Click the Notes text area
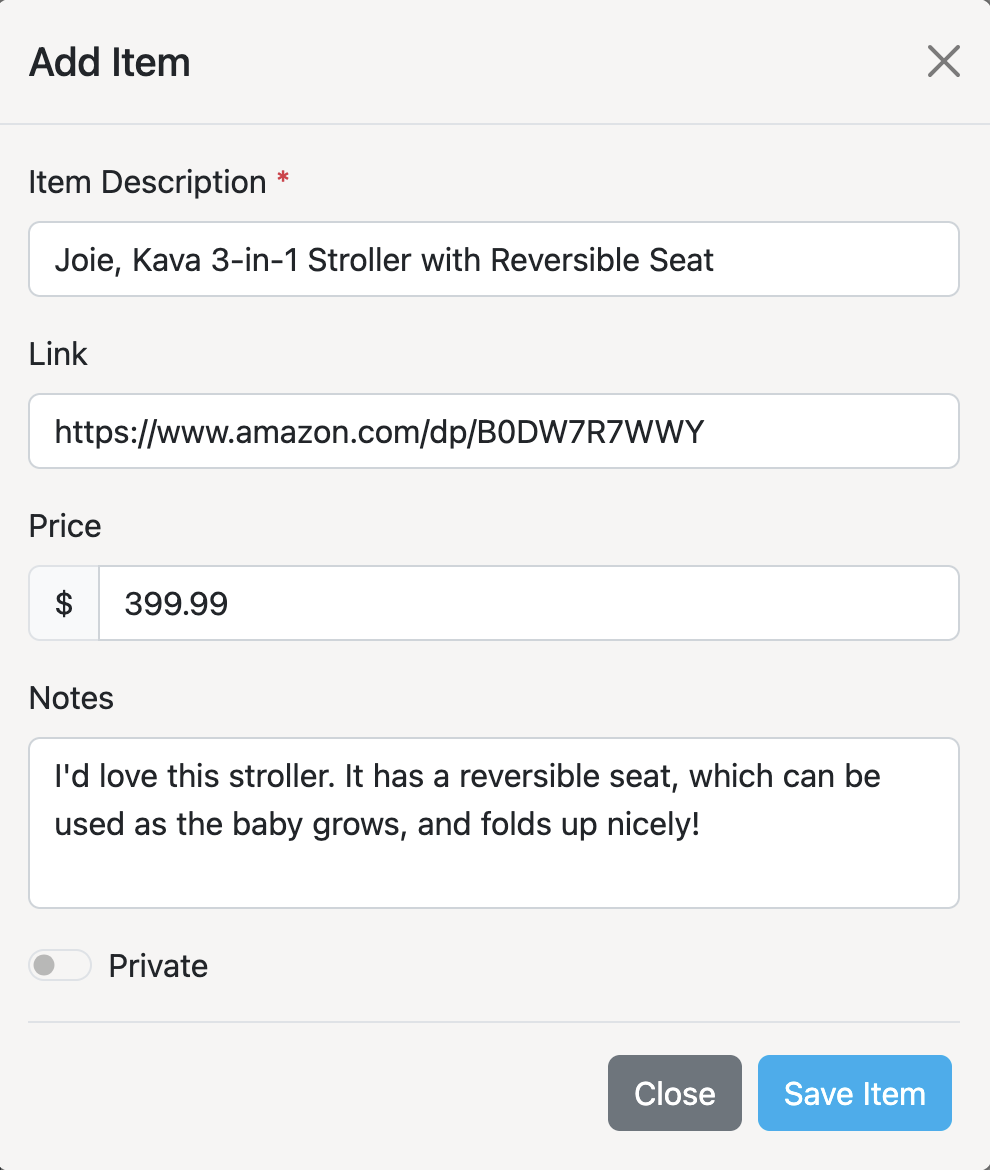 (494, 823)
